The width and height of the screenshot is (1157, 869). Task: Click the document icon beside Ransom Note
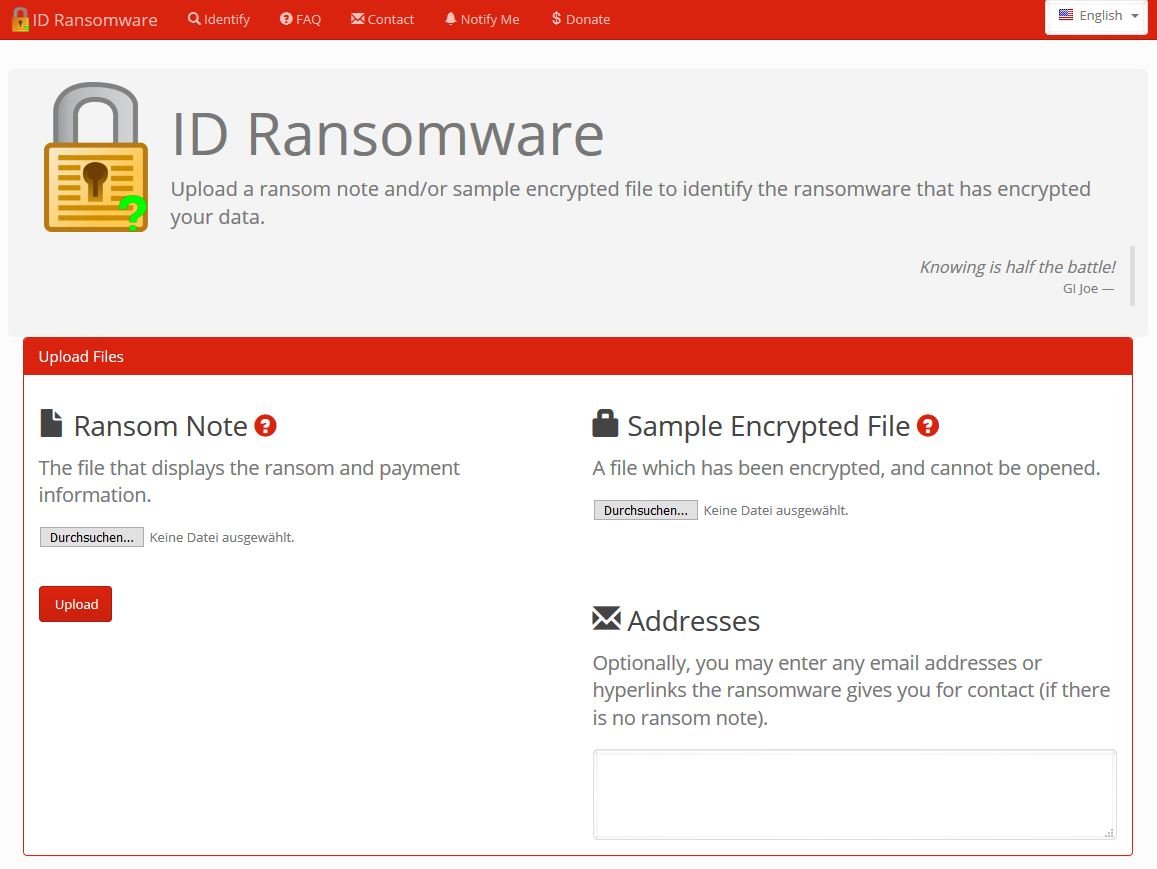click(51, 423)
